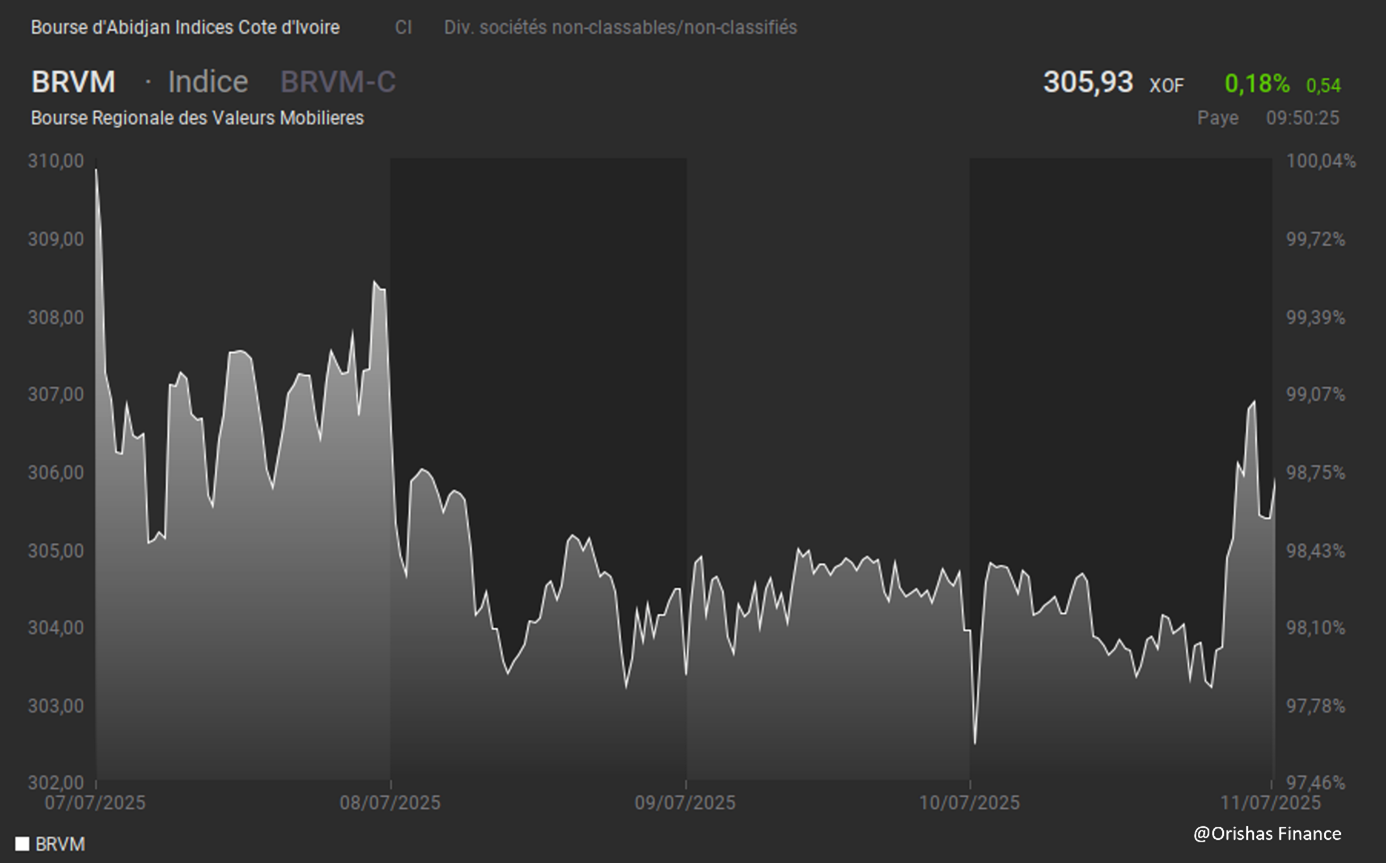Screen dimensions: 1386x863
Task: Click the XOF currency label
Action: [1166, 86]
